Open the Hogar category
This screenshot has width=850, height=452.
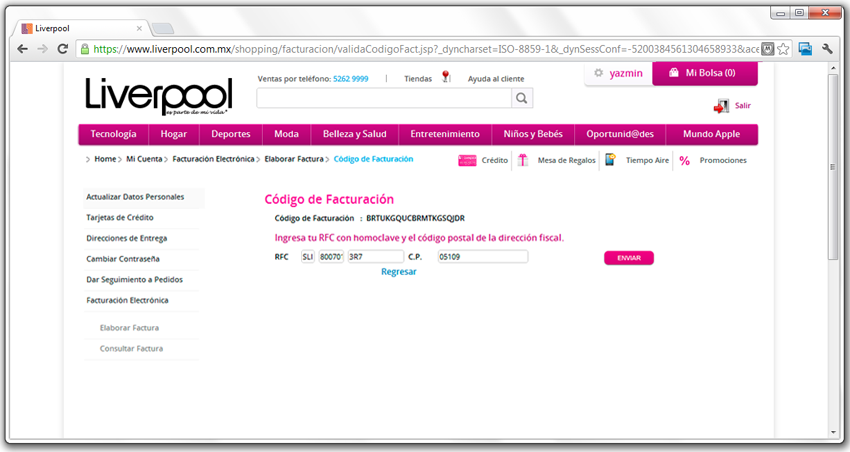click(x=173, y=134)
